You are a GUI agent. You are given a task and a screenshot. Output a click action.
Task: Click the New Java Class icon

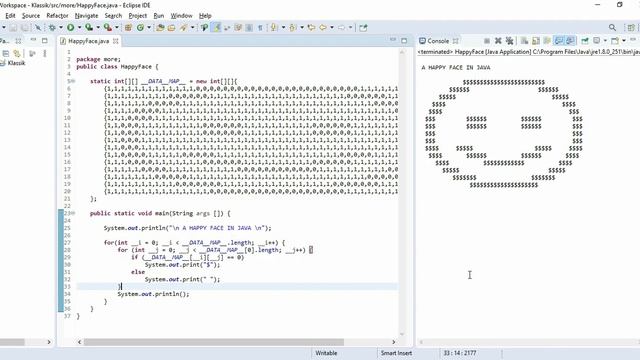[x=140, y=27]
